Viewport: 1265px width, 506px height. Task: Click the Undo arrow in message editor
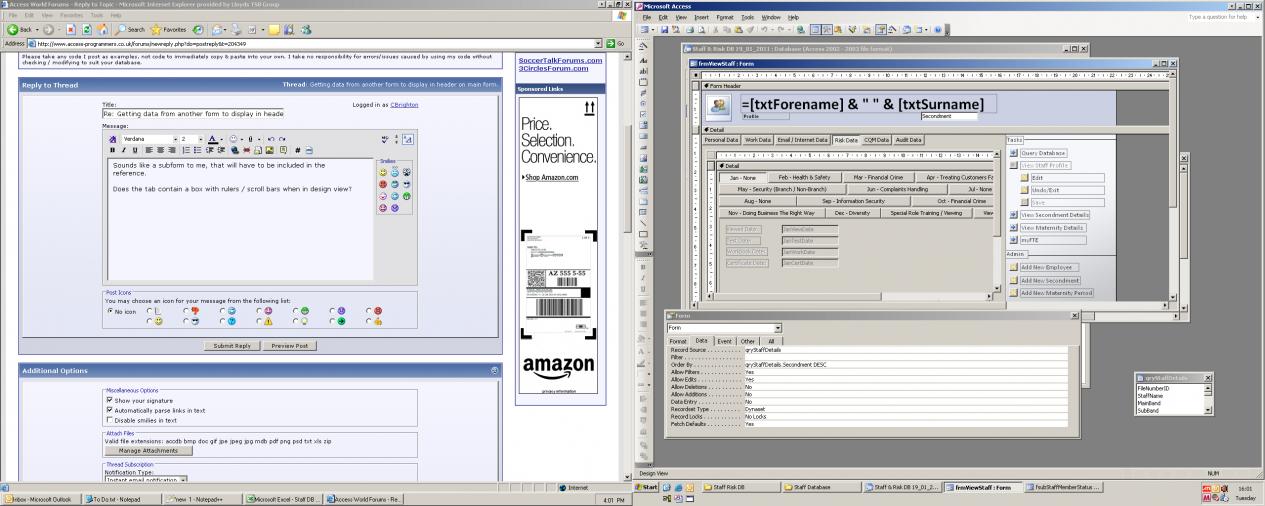(270, 139)
